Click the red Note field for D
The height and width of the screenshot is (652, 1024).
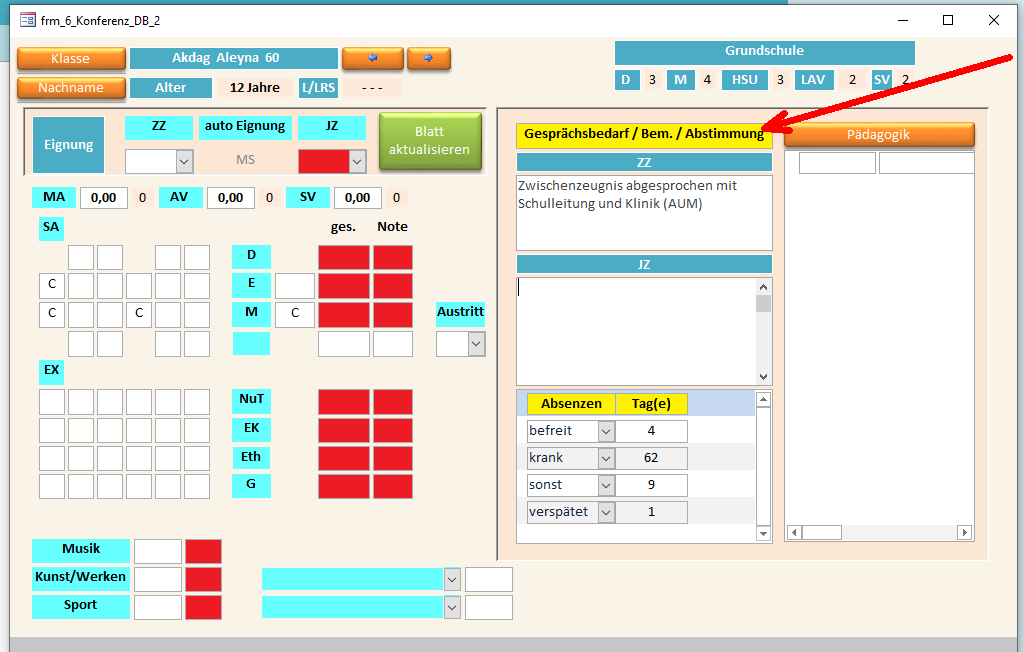coord(392,257)
